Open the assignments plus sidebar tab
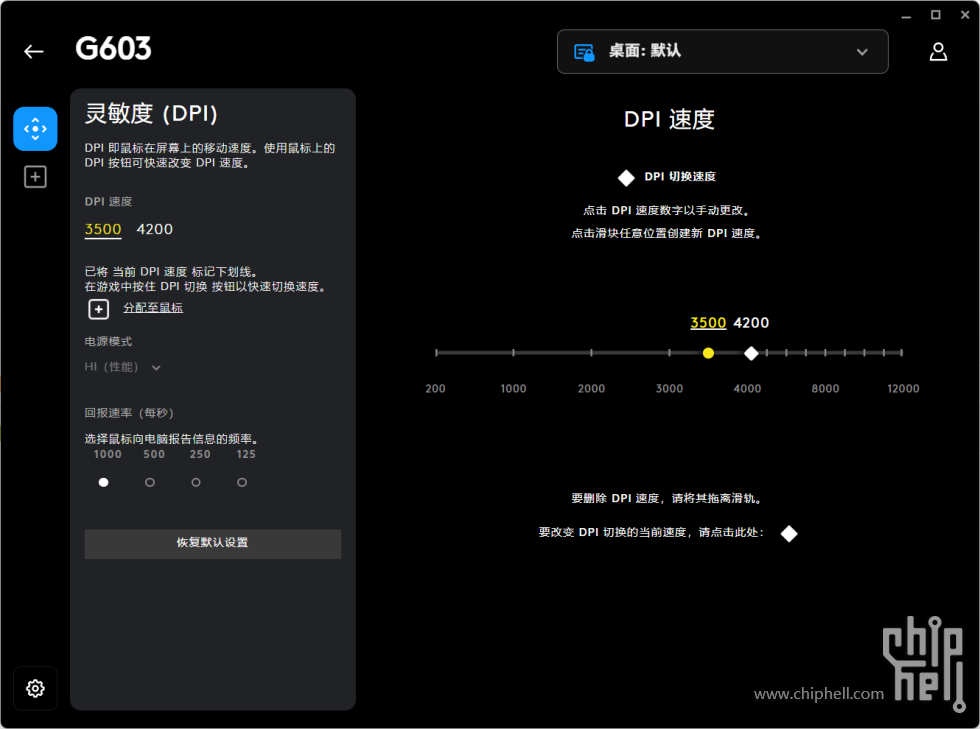This screenshot has height=729, width=980. pos(35,177)
